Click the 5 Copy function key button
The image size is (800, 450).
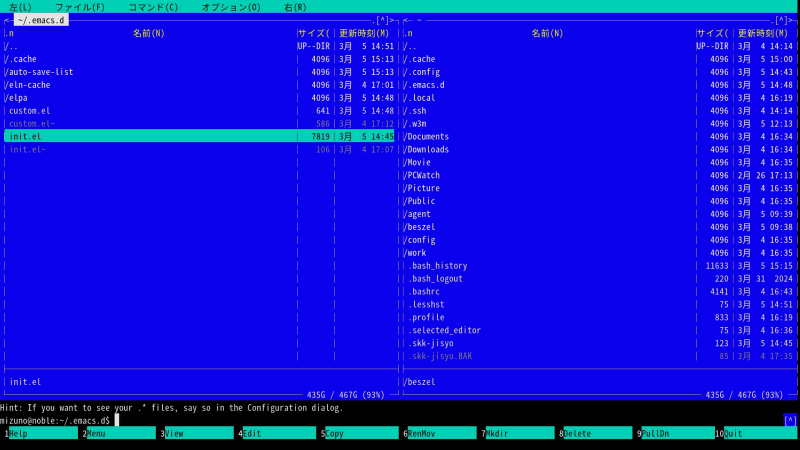tap(360, 433)
